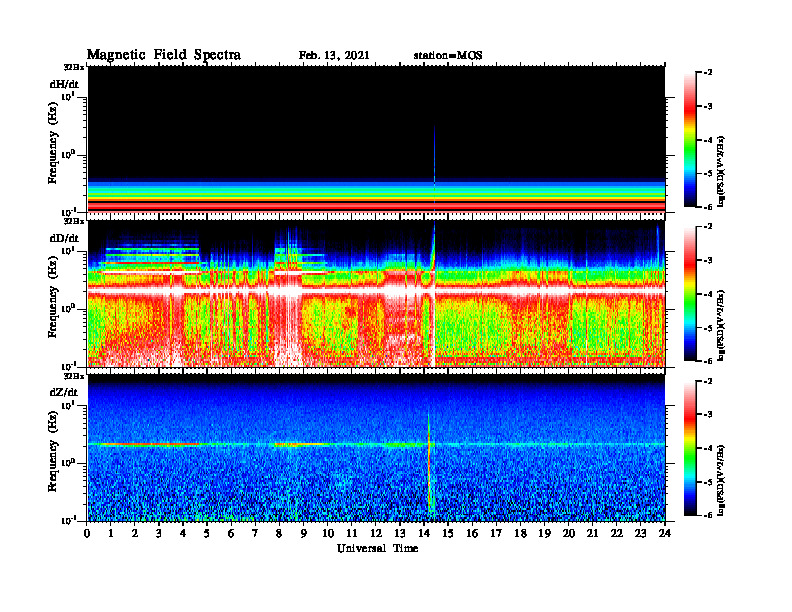792x612 pixels.
Task: Click the "station=MOS" label
Action: (448, 56)
